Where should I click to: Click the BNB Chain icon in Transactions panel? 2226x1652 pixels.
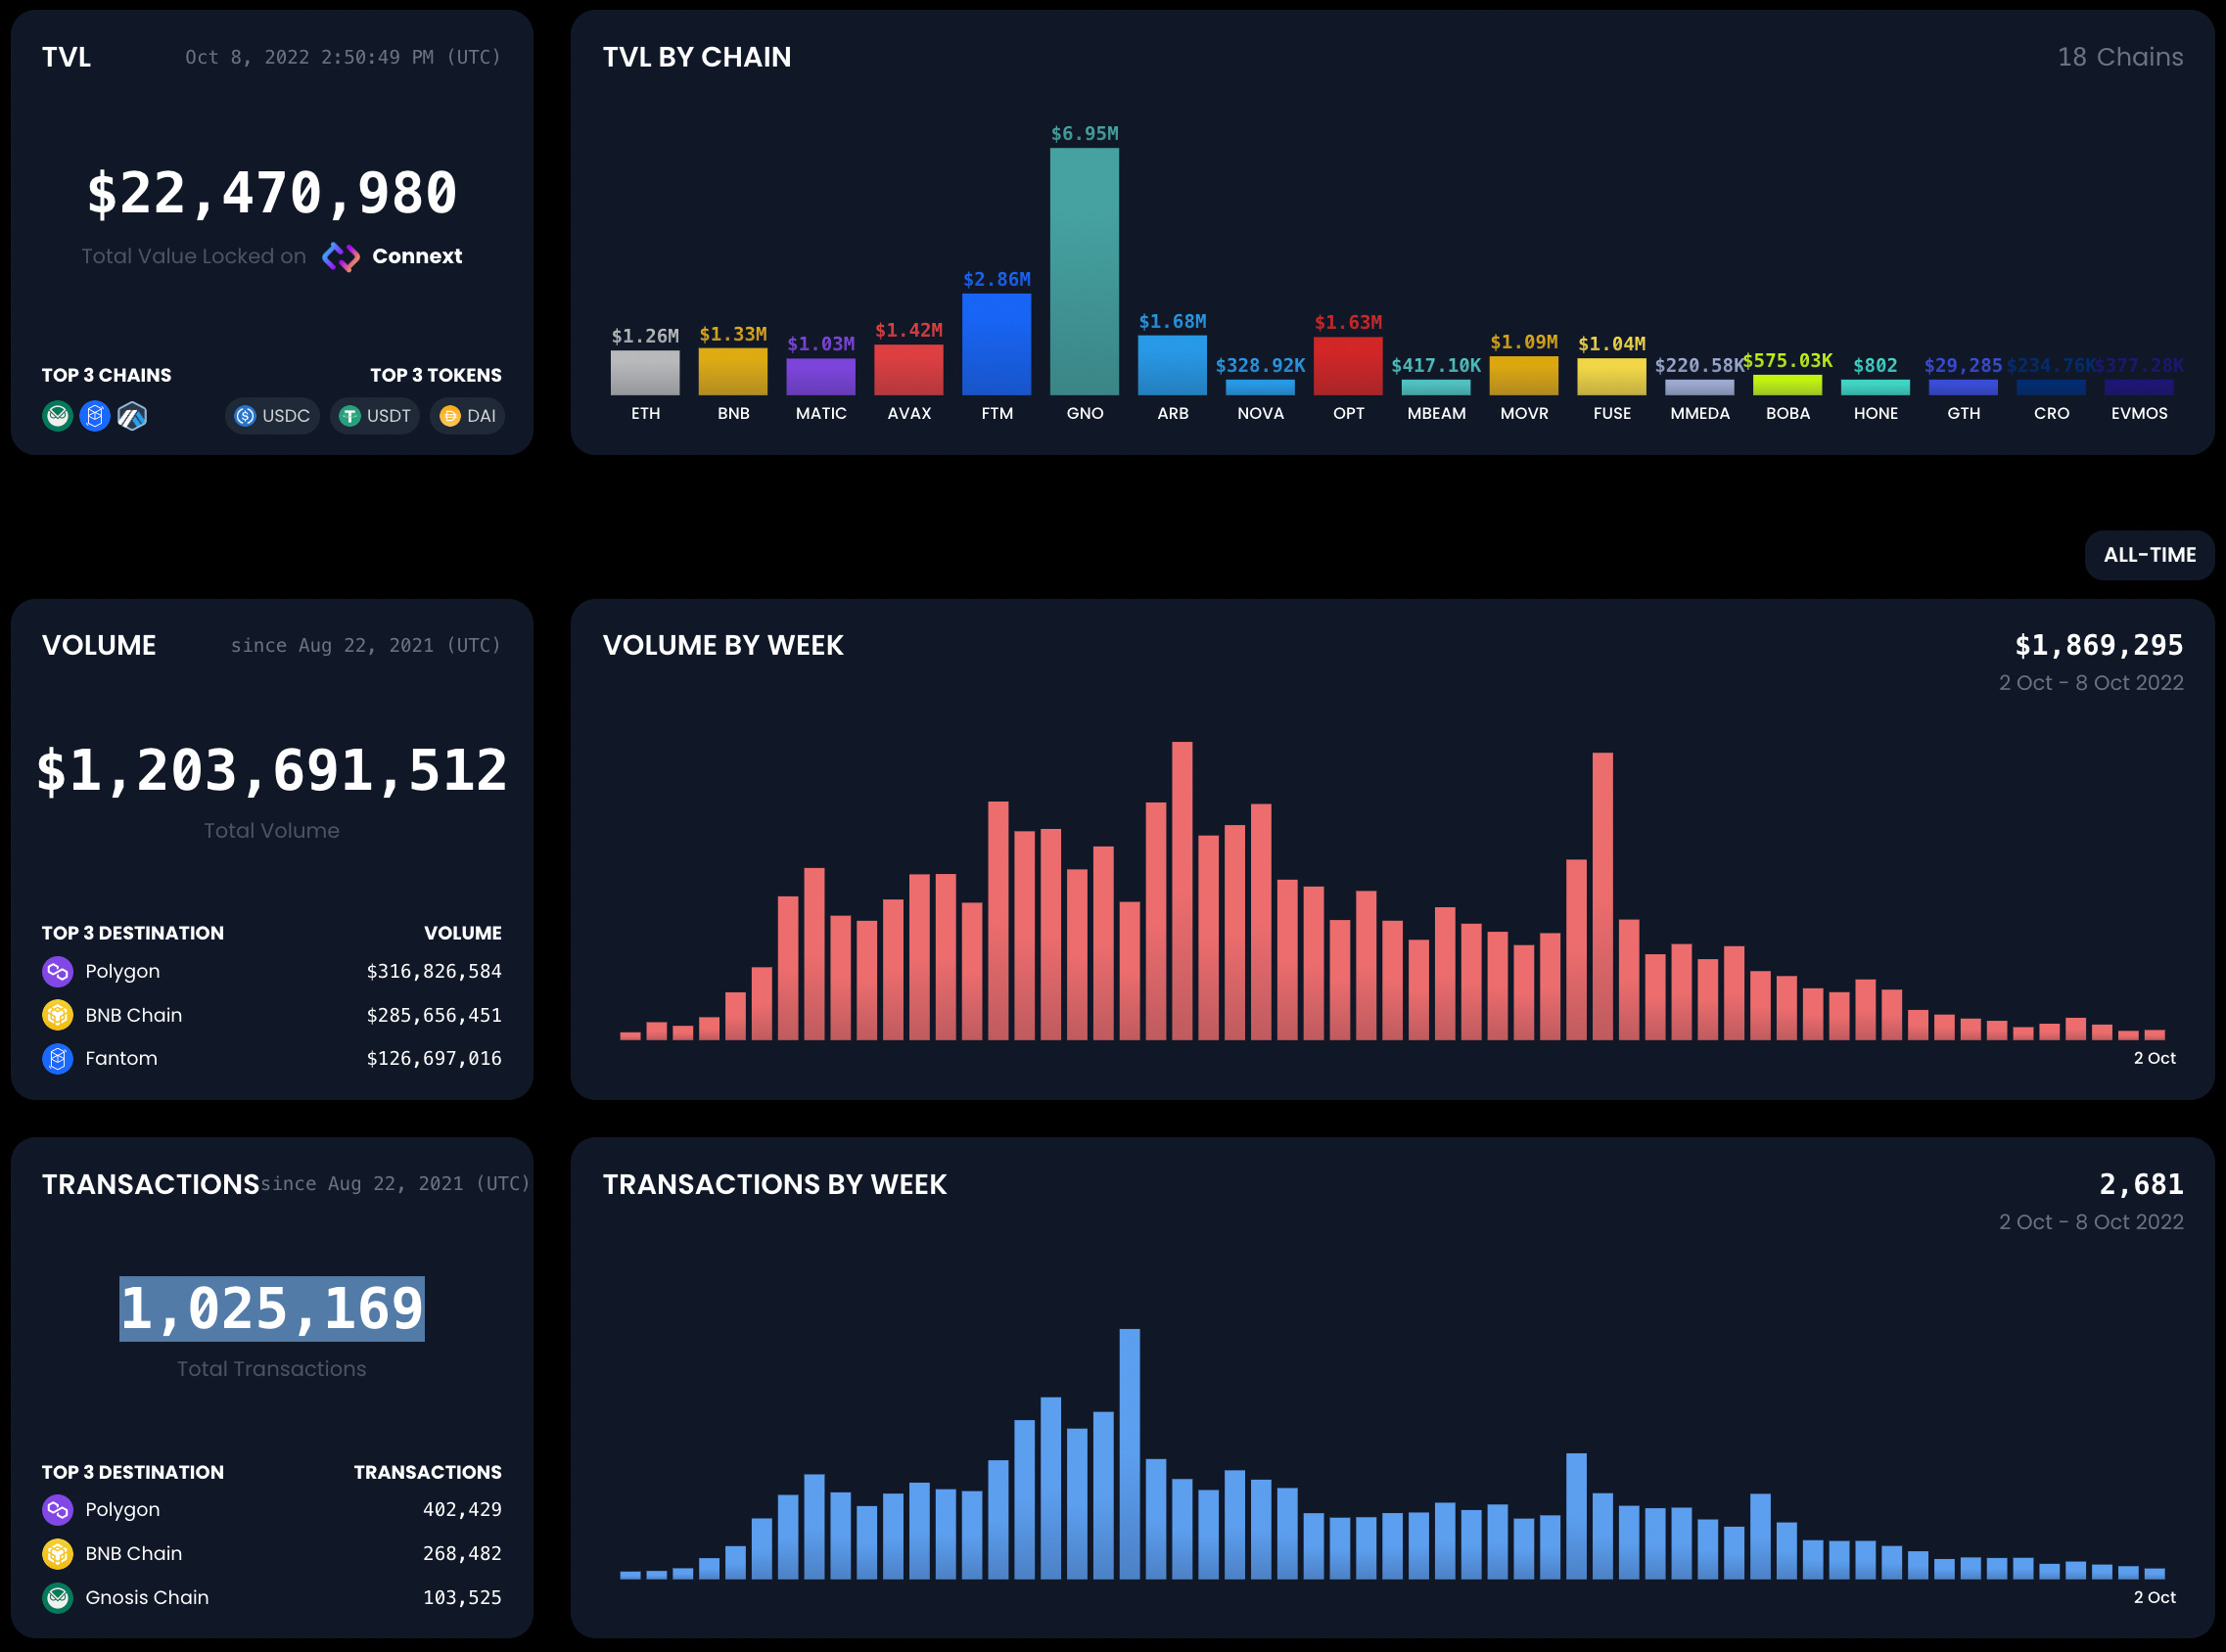click(57, 1553)
